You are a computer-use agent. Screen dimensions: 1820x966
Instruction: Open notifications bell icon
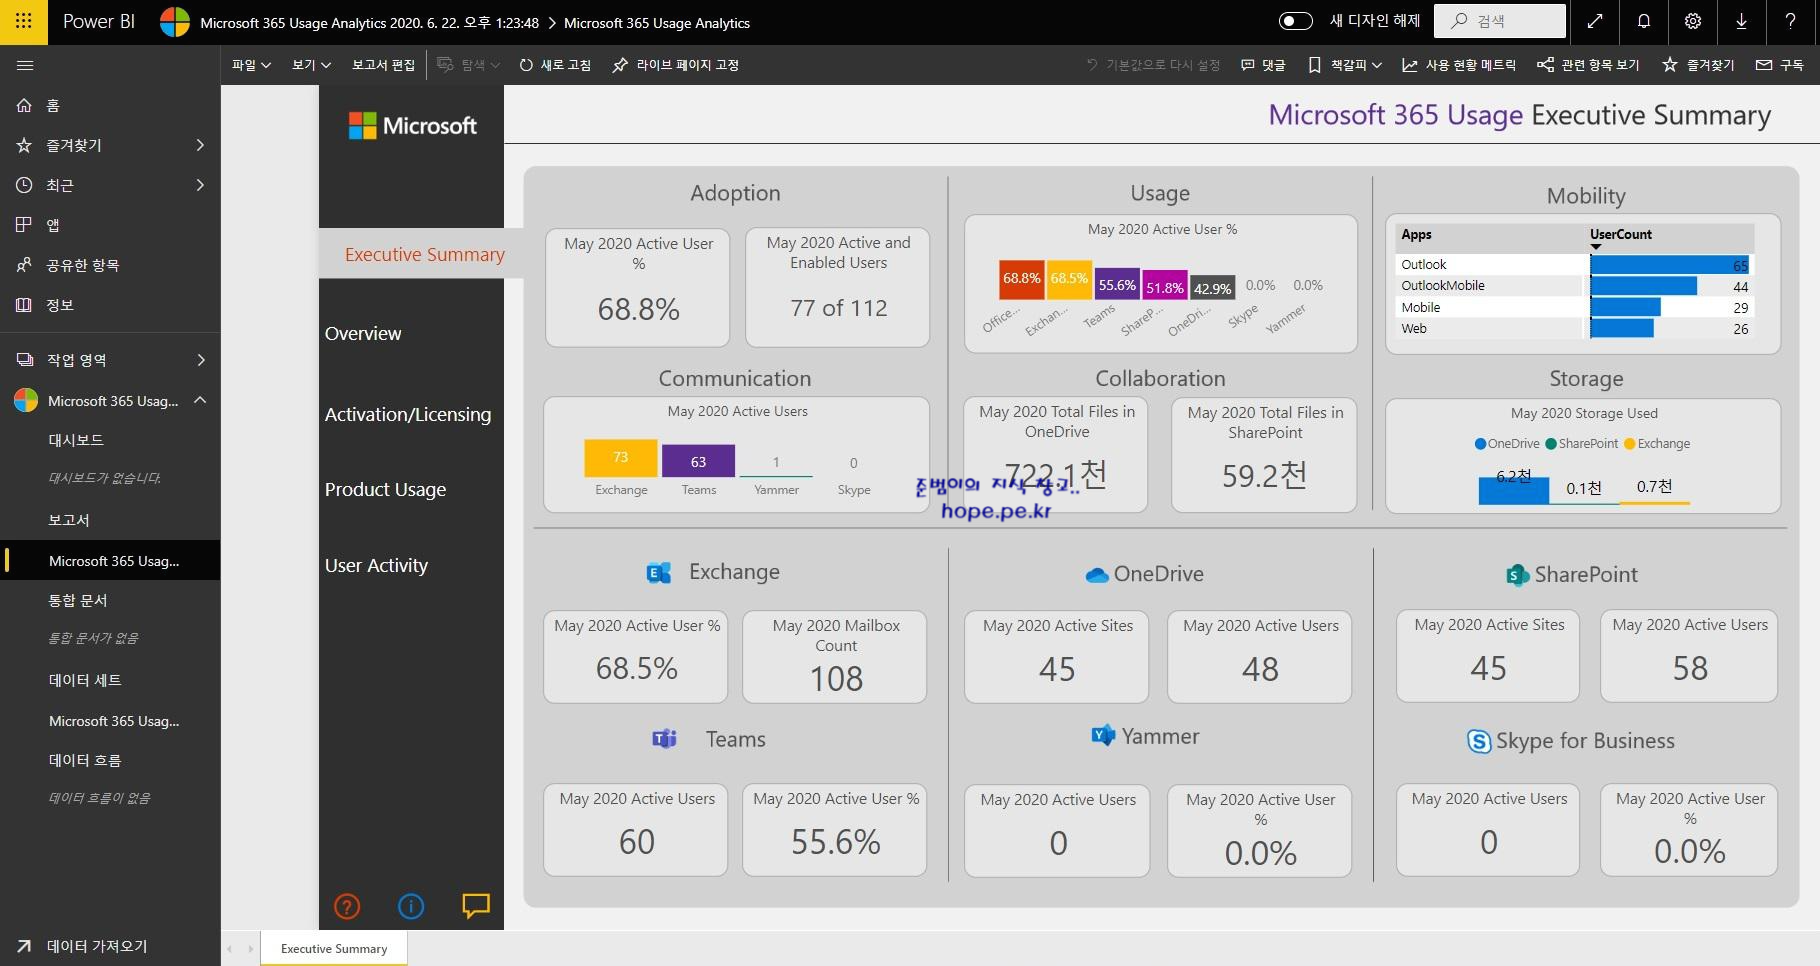click(1644, 21)
